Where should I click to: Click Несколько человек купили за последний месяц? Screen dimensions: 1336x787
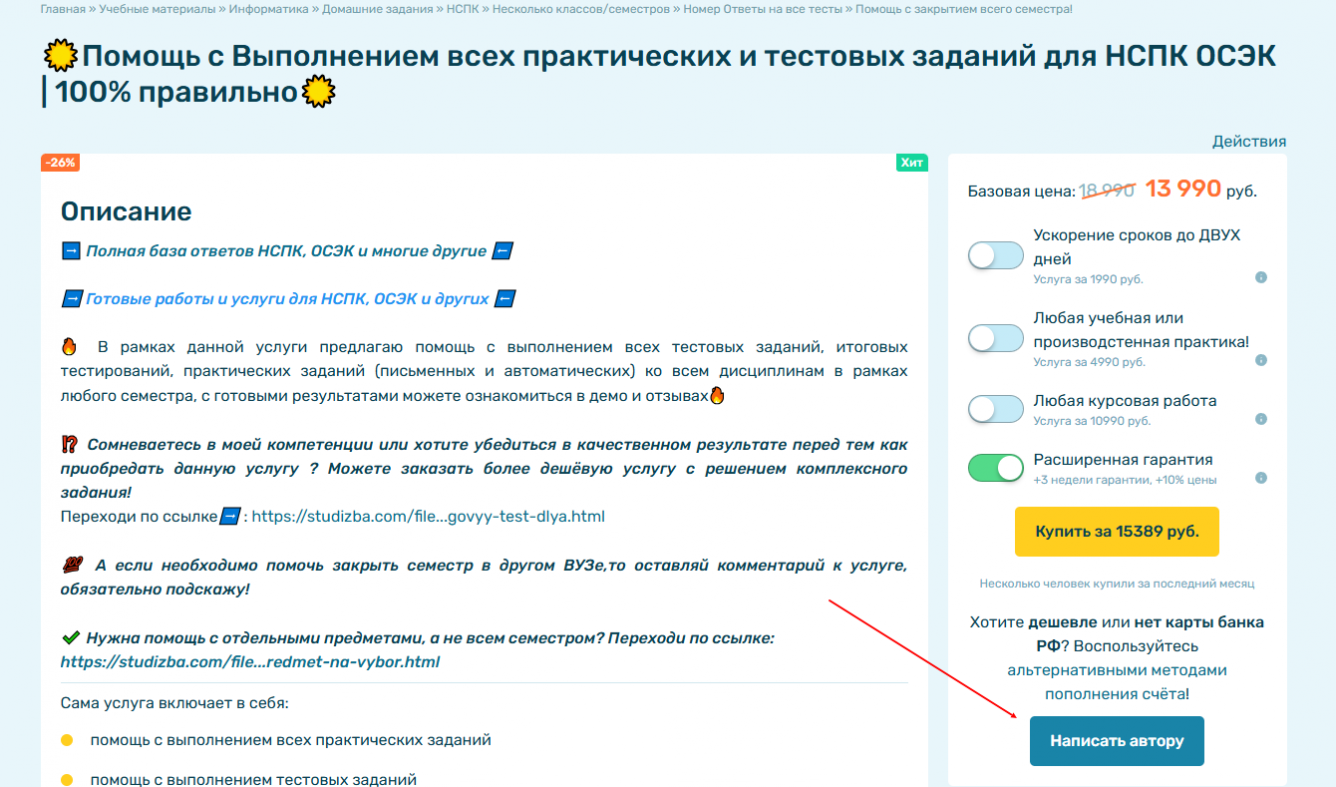(x=1117, y=583)
